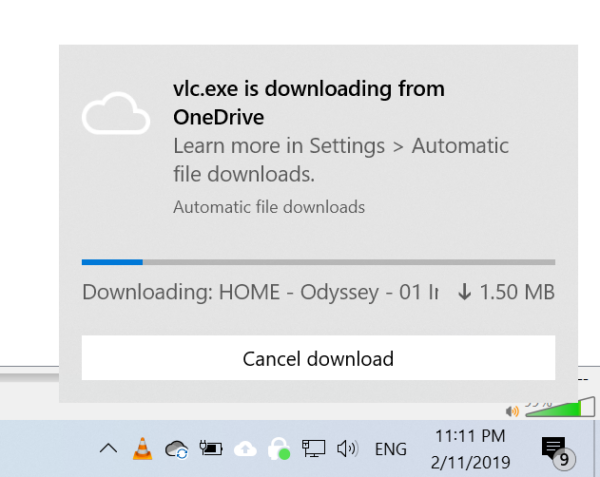Viewport: 600px width, 477px height.
Task: Click the OneDrive syncing cloud tray icon
Action: [x=176, y=449]
